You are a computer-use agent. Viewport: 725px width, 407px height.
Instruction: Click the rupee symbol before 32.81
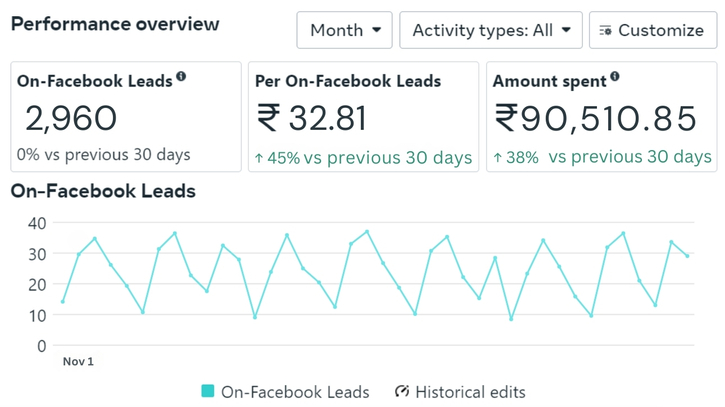268,119
